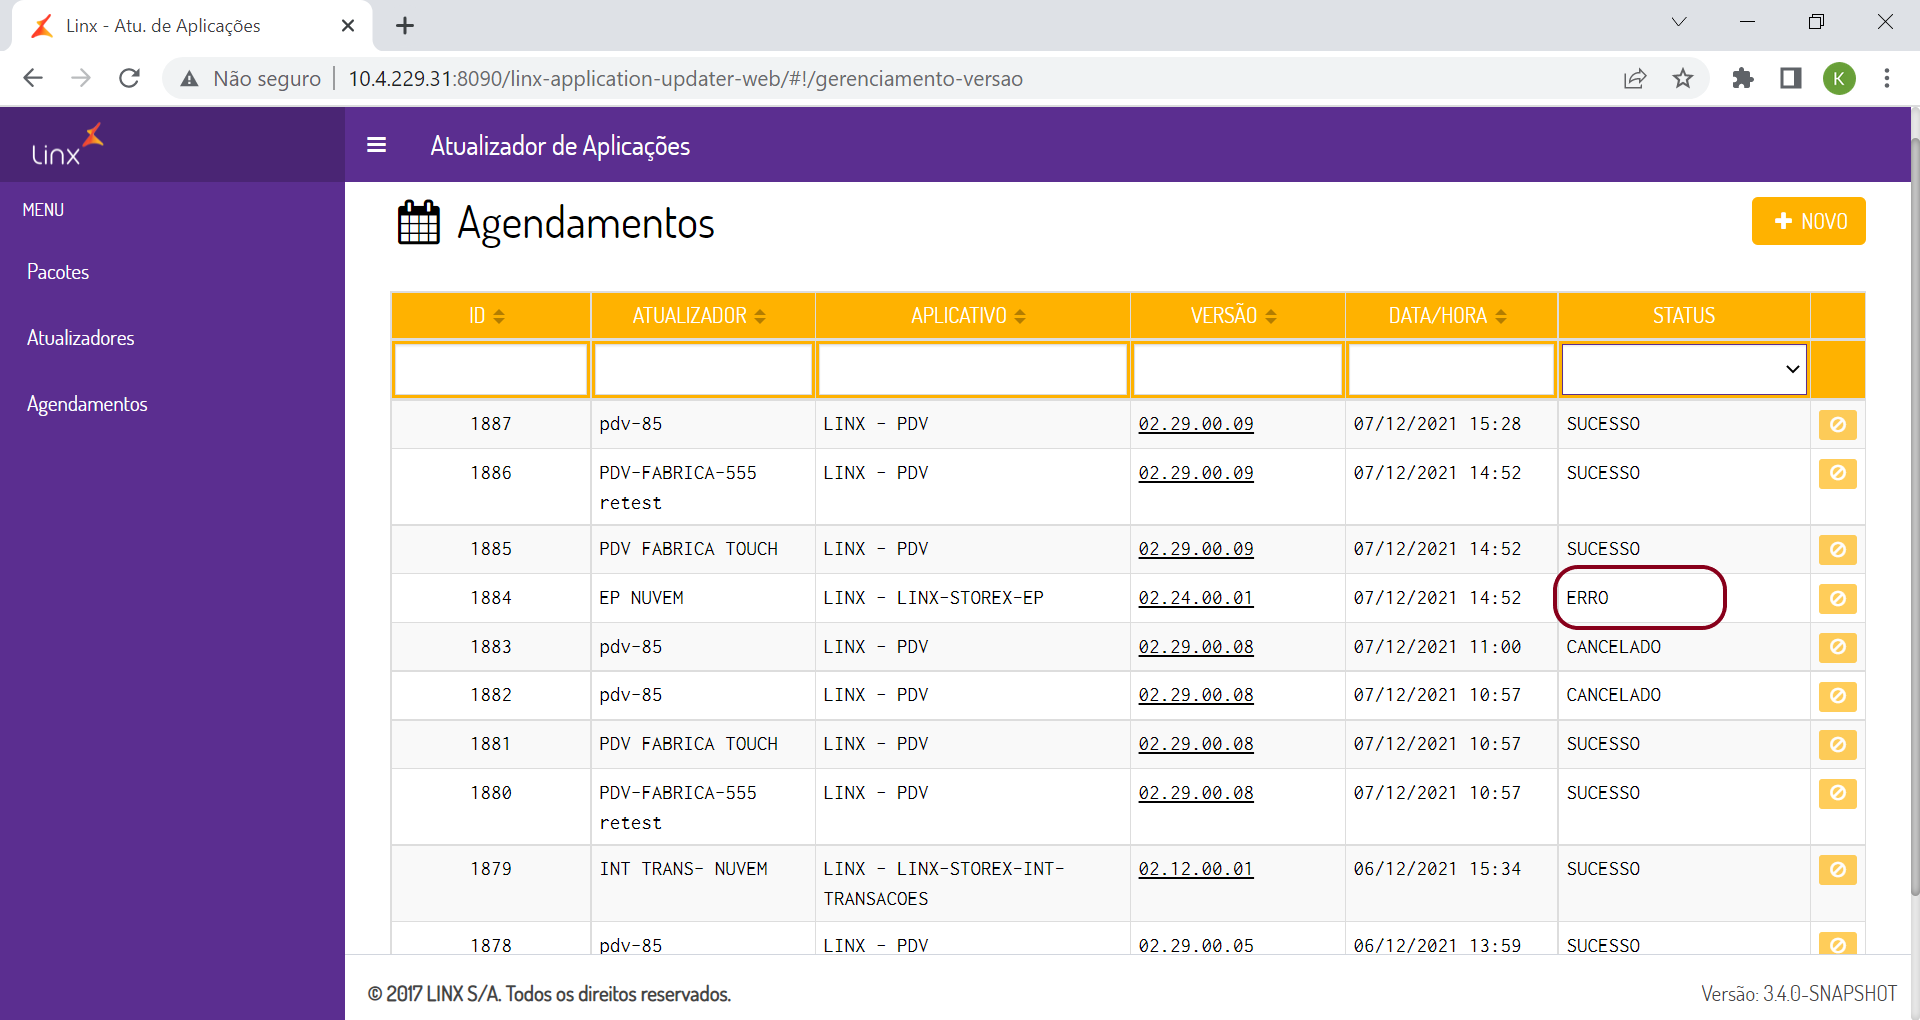Close the Linx Atu. de Aplicações tab
Image resolution: width=1920 pixels, height=1020 pixels.
click(348, 26)
